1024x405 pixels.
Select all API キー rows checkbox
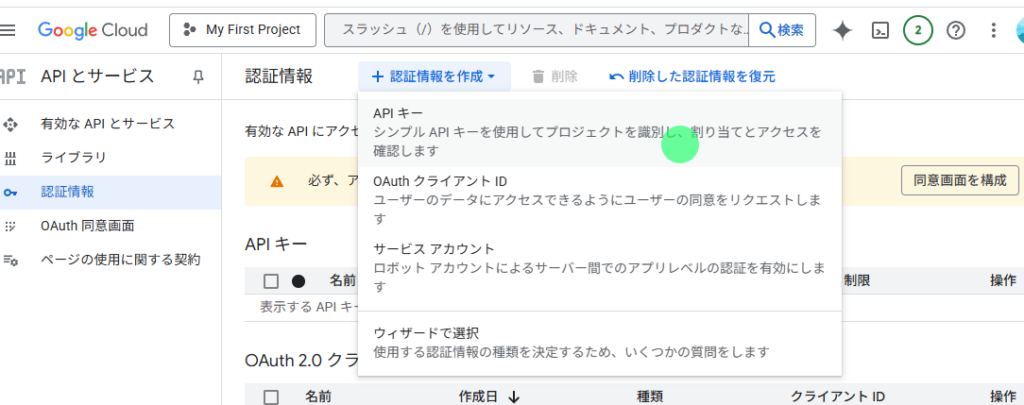271,281
